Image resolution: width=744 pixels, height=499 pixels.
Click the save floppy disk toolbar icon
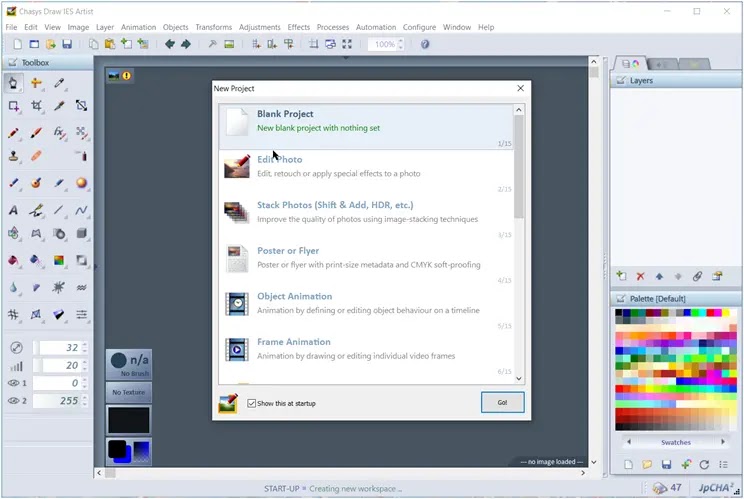point(67,44)
